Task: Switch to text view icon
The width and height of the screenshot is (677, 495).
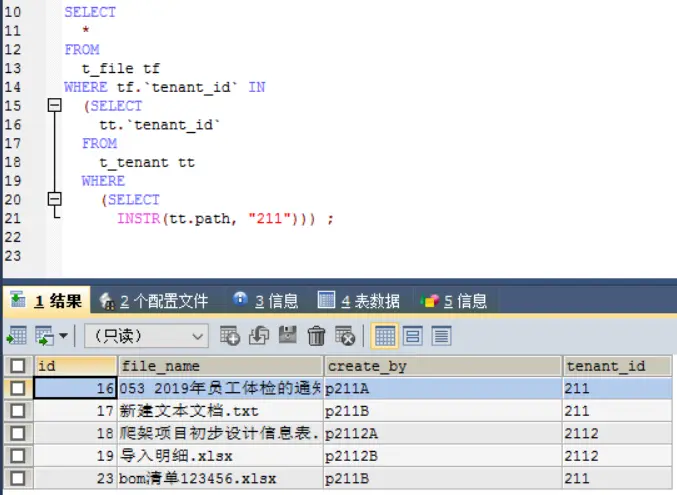Action: [441, 336]
